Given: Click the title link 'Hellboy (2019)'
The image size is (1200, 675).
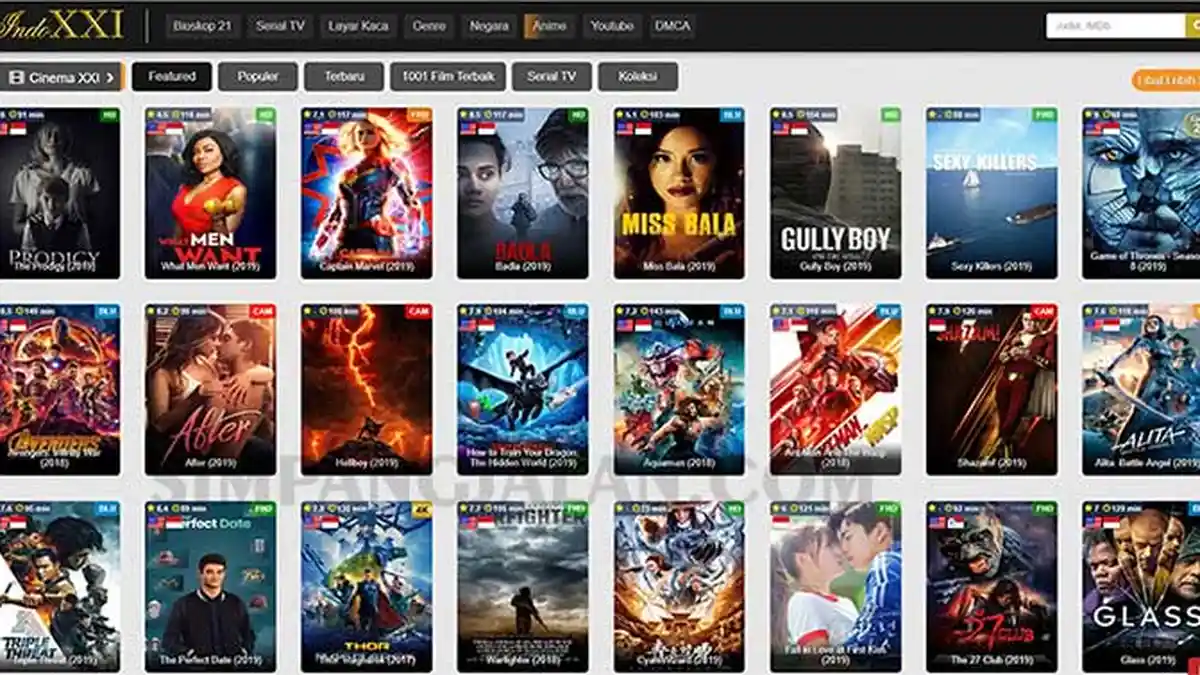Looking at the screenshot, I should 366,464.
